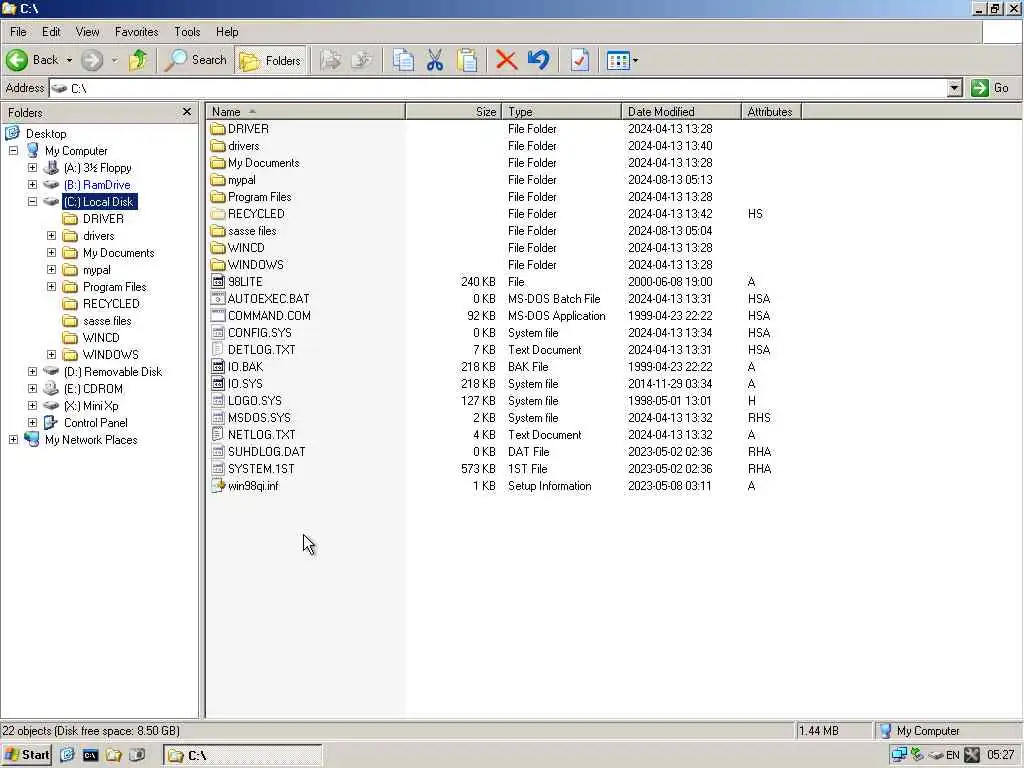Select Control Panel in the tree
Image resolution: width=1024 pixels, height=768 pixels.
click(x=95, y=423)
